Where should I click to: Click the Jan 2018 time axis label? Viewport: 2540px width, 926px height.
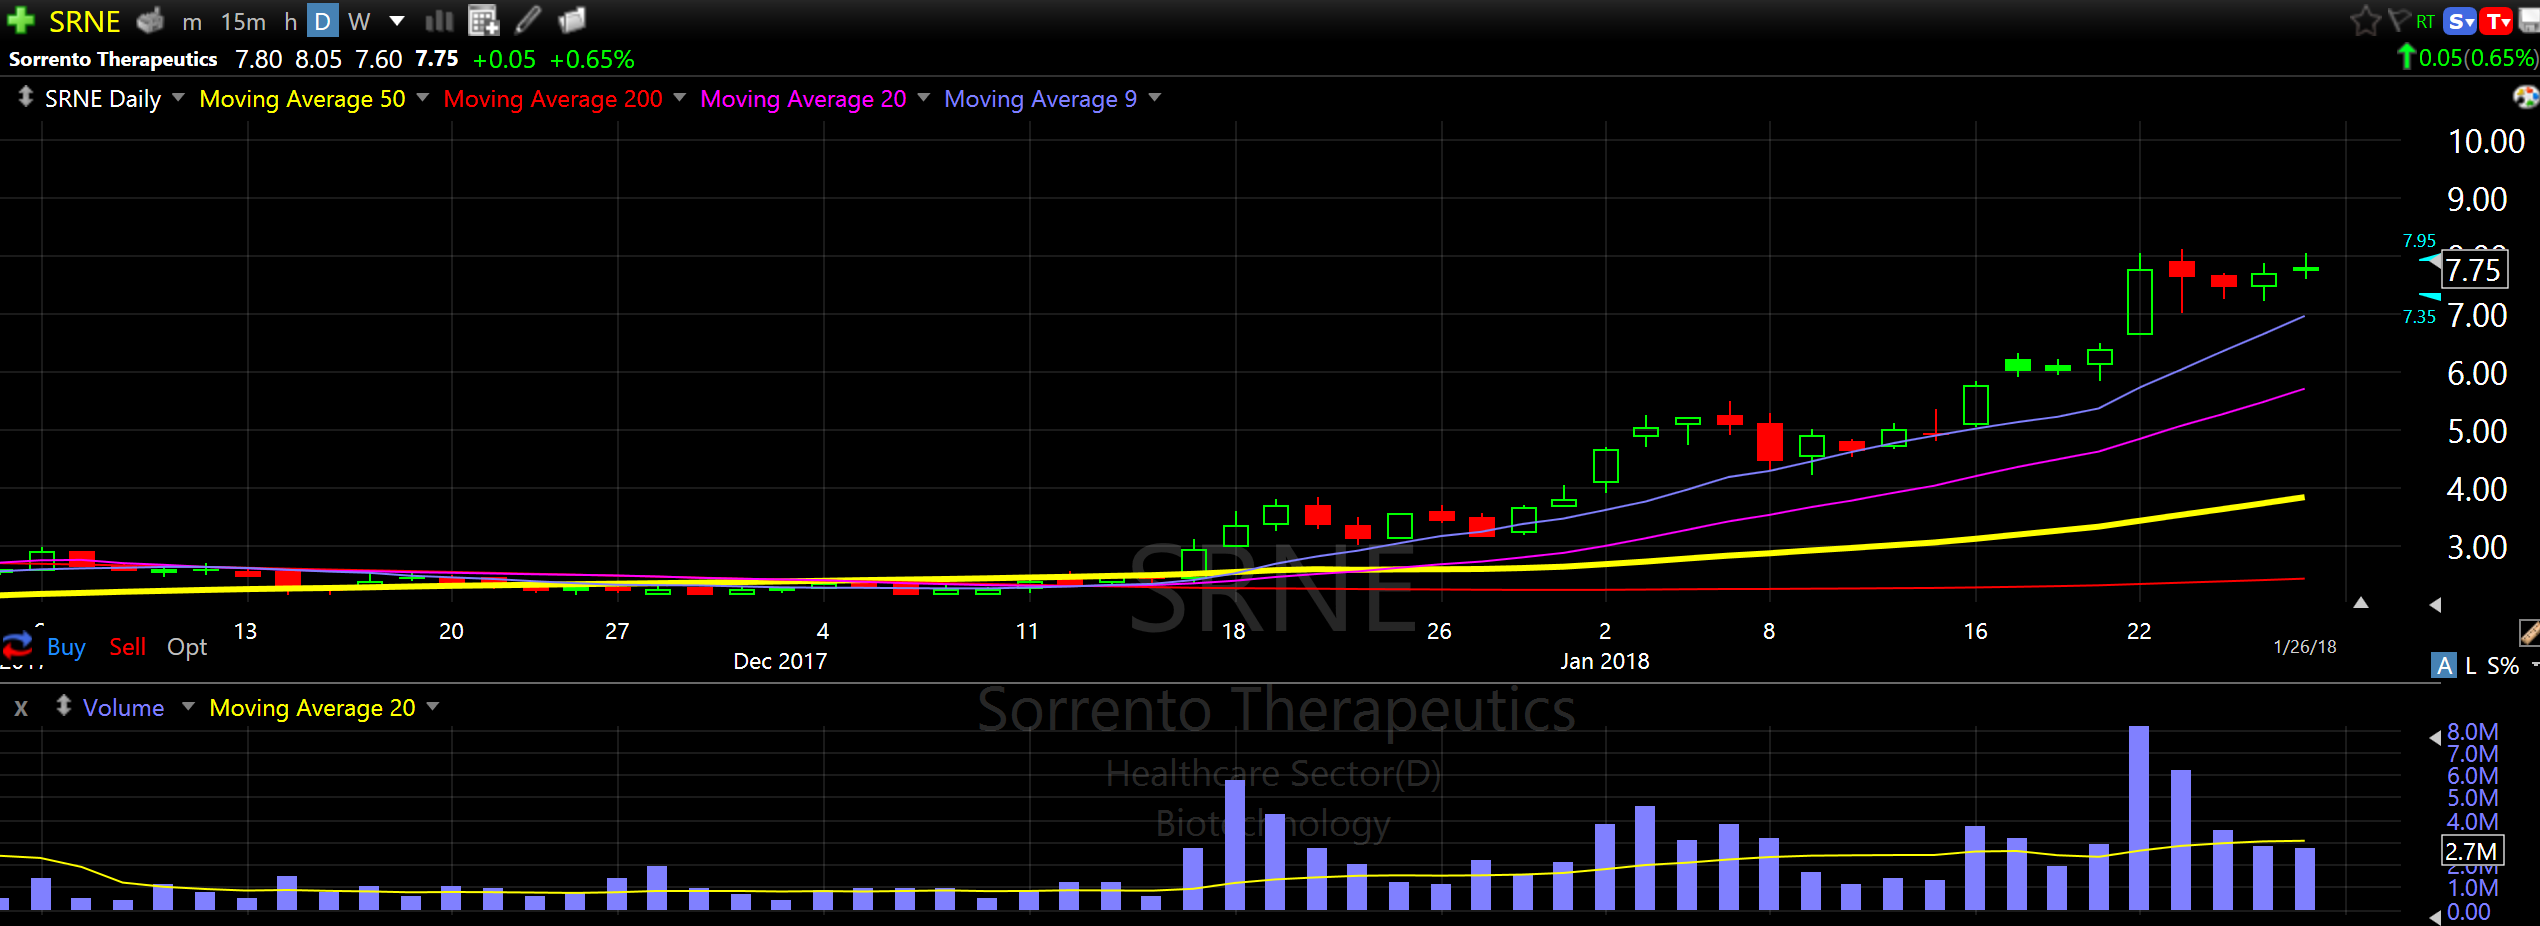pyautogui.click(x=1605, y=661)
